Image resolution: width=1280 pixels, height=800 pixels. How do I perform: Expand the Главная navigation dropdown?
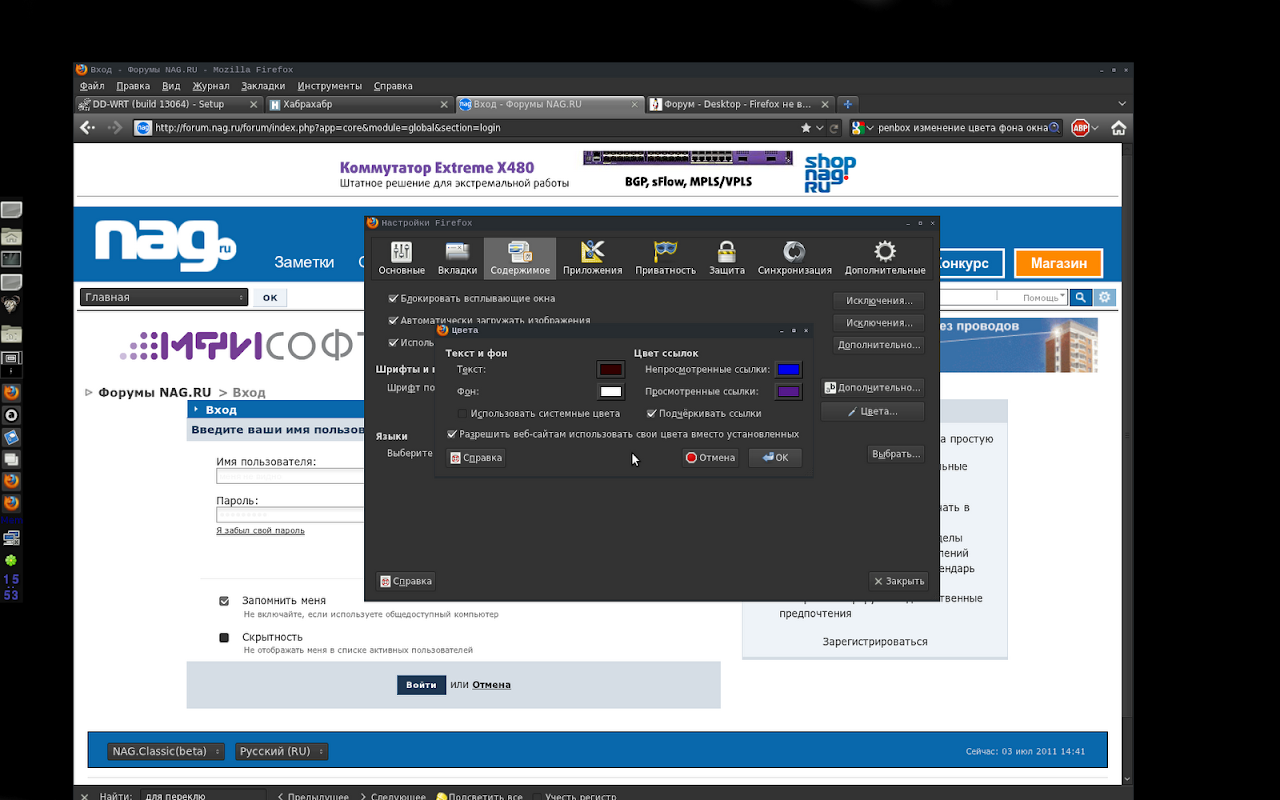pos(164,297)
